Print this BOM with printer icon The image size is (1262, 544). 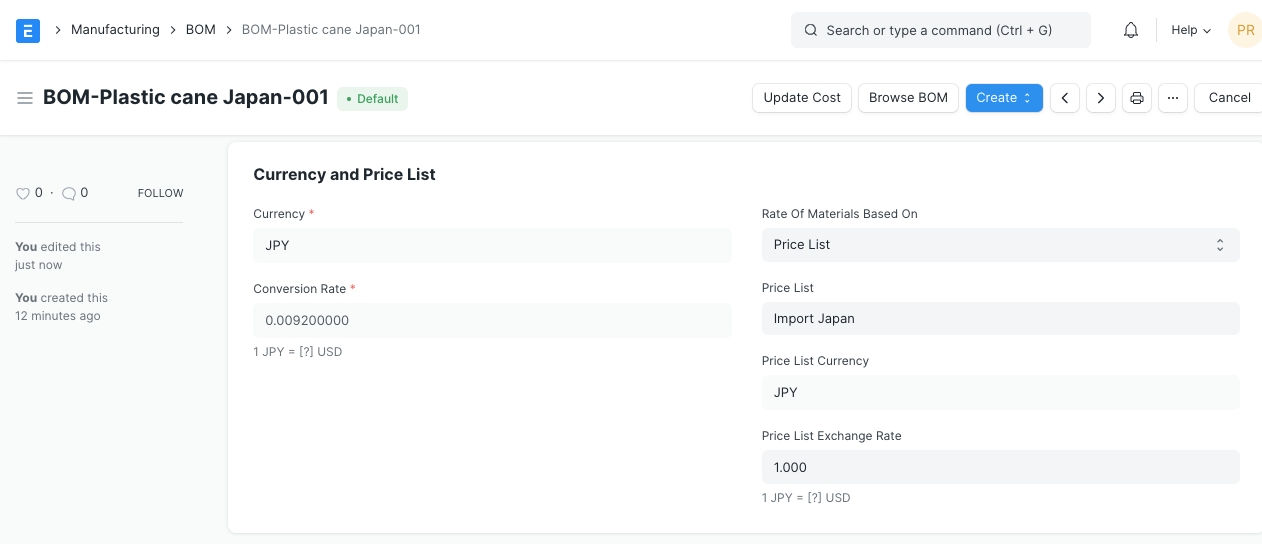[x=1137, y=98]
